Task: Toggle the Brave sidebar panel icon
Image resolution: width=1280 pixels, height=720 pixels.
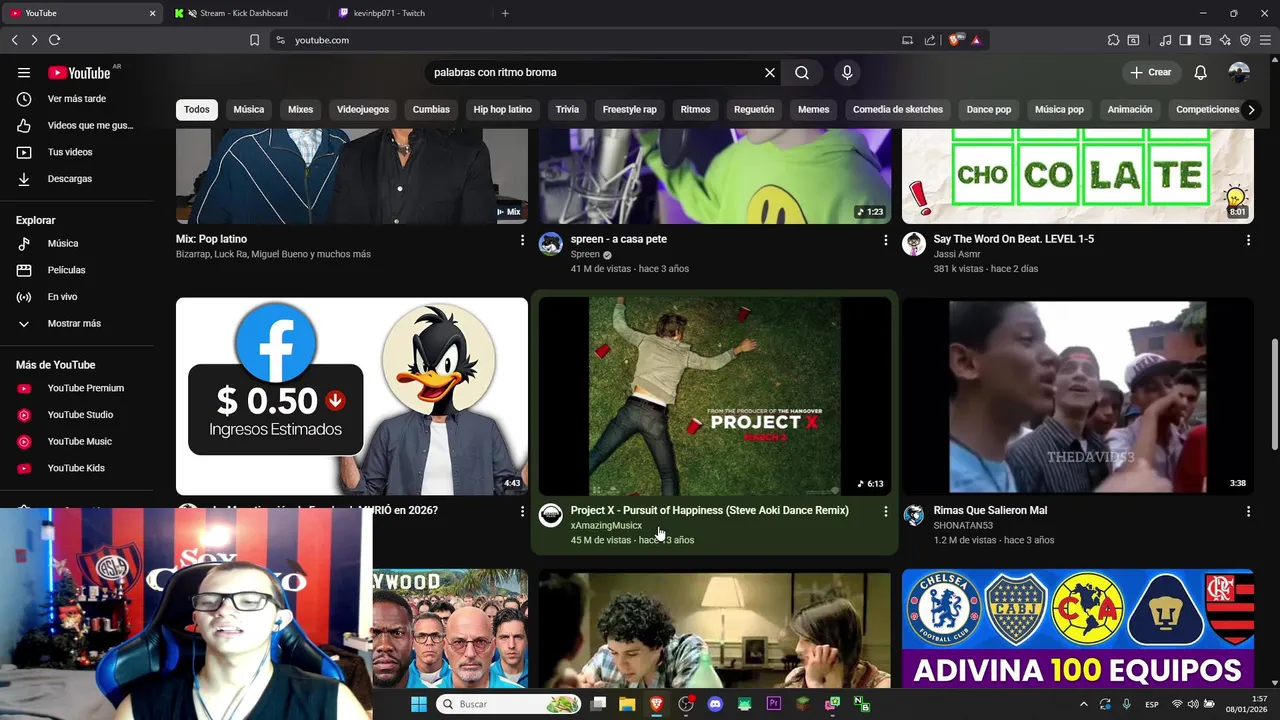Action: point(1185,40)
